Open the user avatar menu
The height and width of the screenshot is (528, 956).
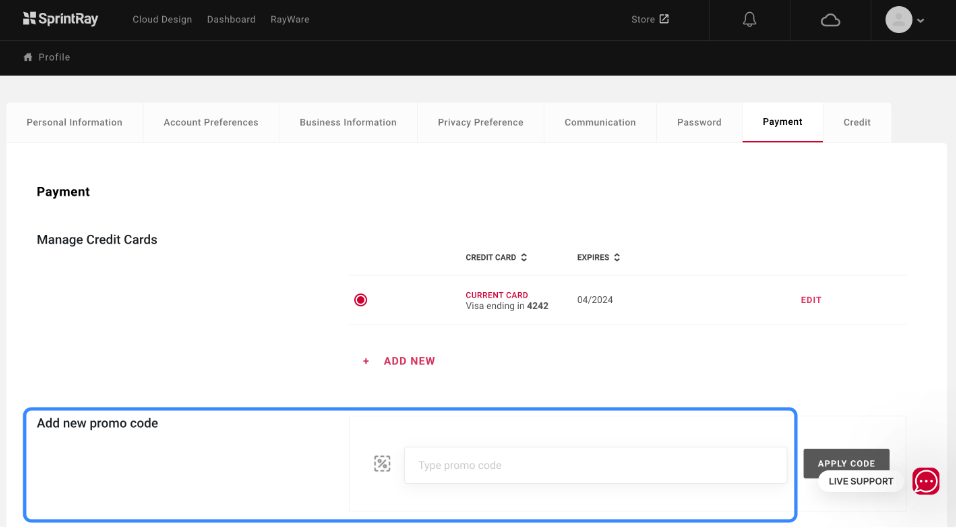[904, 20]
